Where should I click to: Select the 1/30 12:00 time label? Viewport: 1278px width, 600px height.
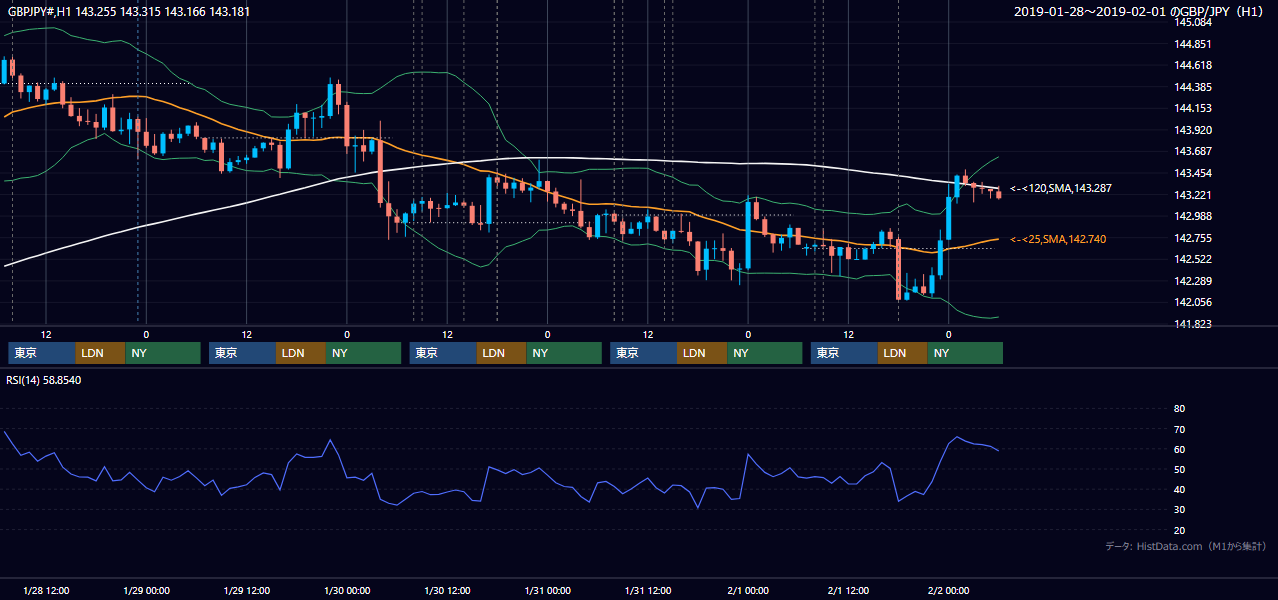[x=448, y=591]
